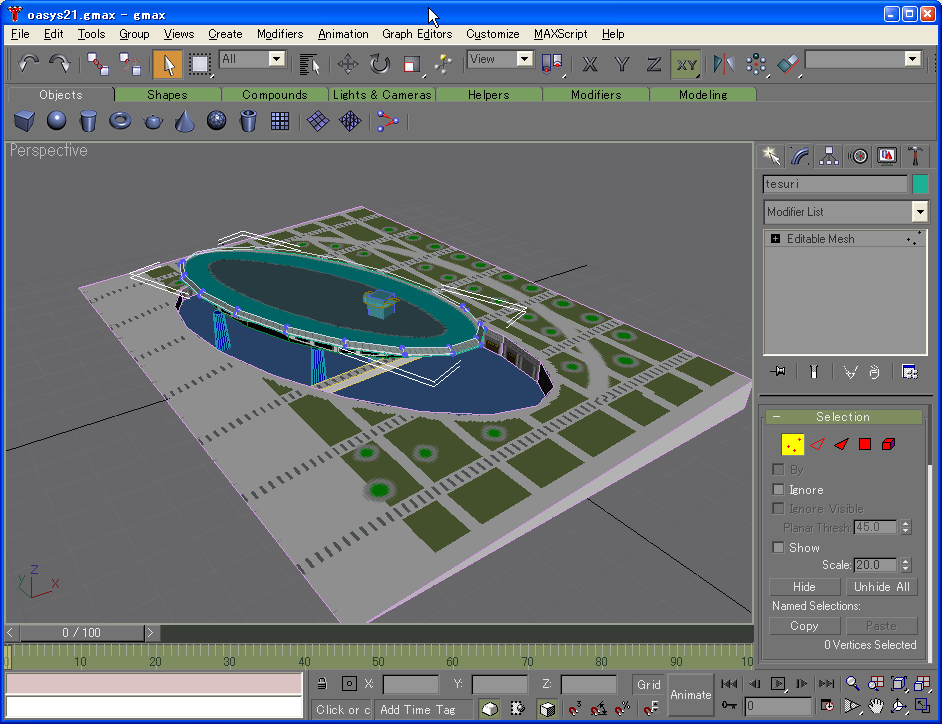Screen dimensions: 942x724
Task: Open the Utilities hammer panel
Action: [x=916, y=155]
